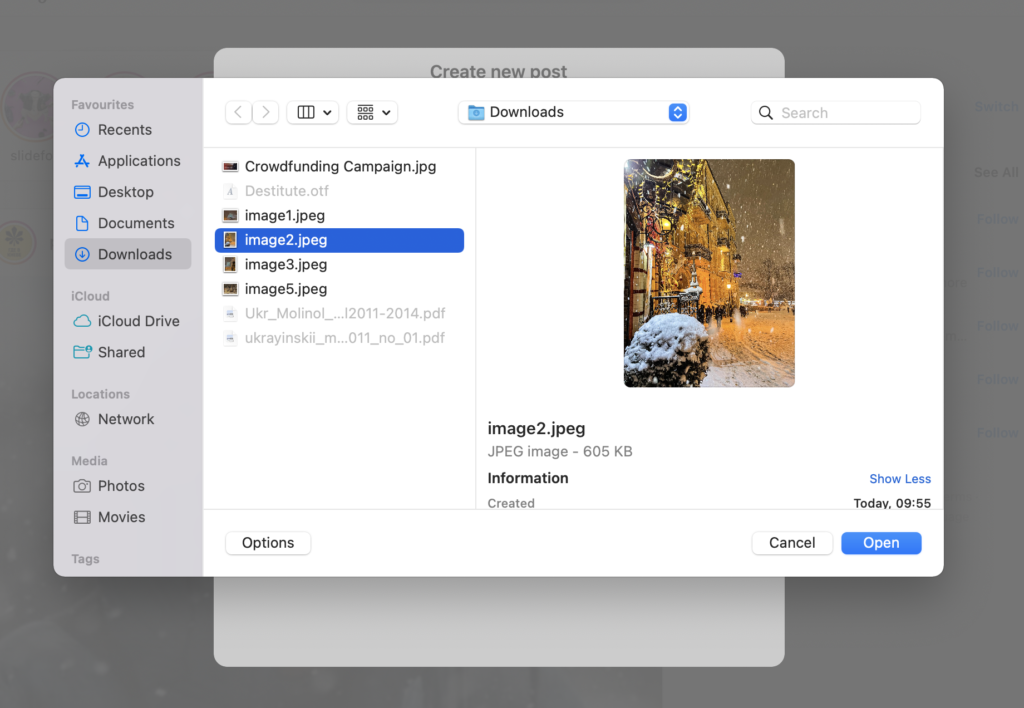Click the greyed-out Destitute.otf file name

coord(287,191)
